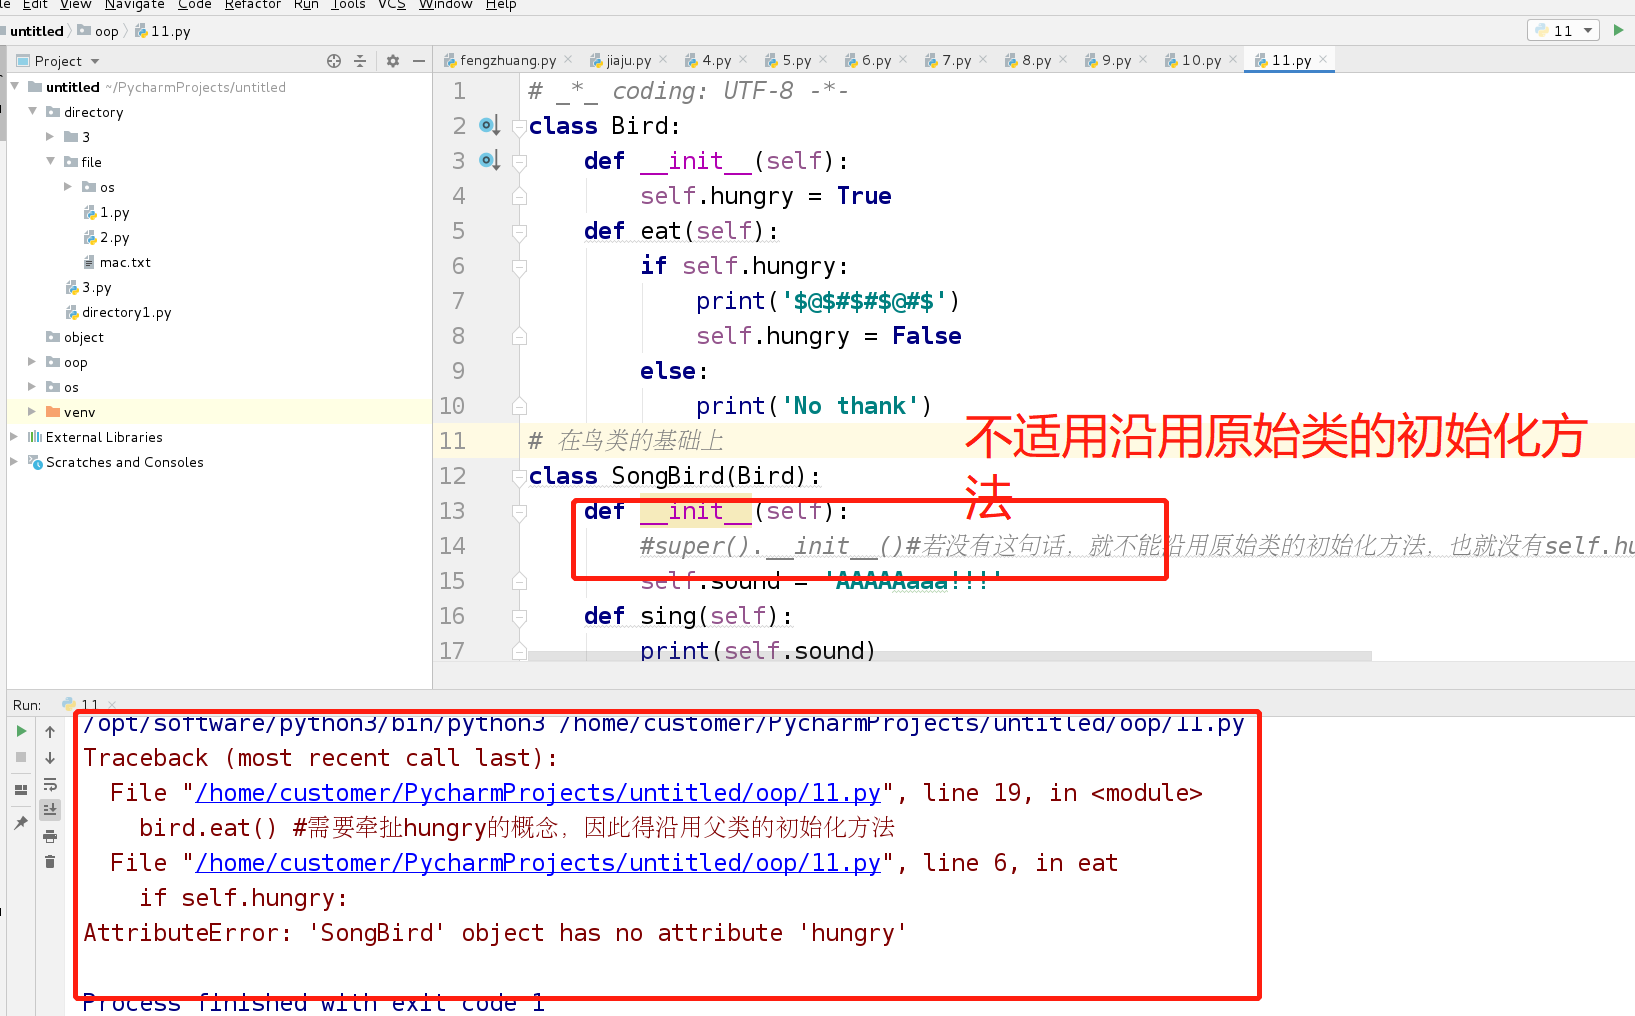Rerun script with green arrow in Run panel
The image size is (1635, 1016).
point(21,731)
